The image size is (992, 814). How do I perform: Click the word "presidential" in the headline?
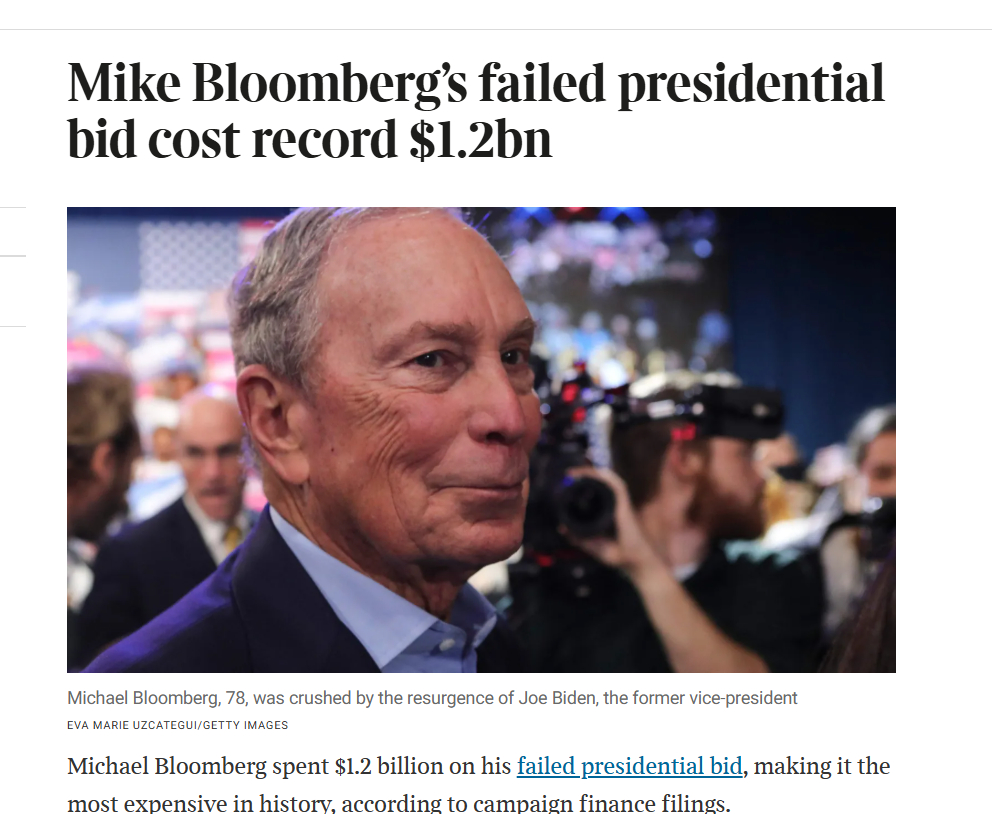[751, 83]
